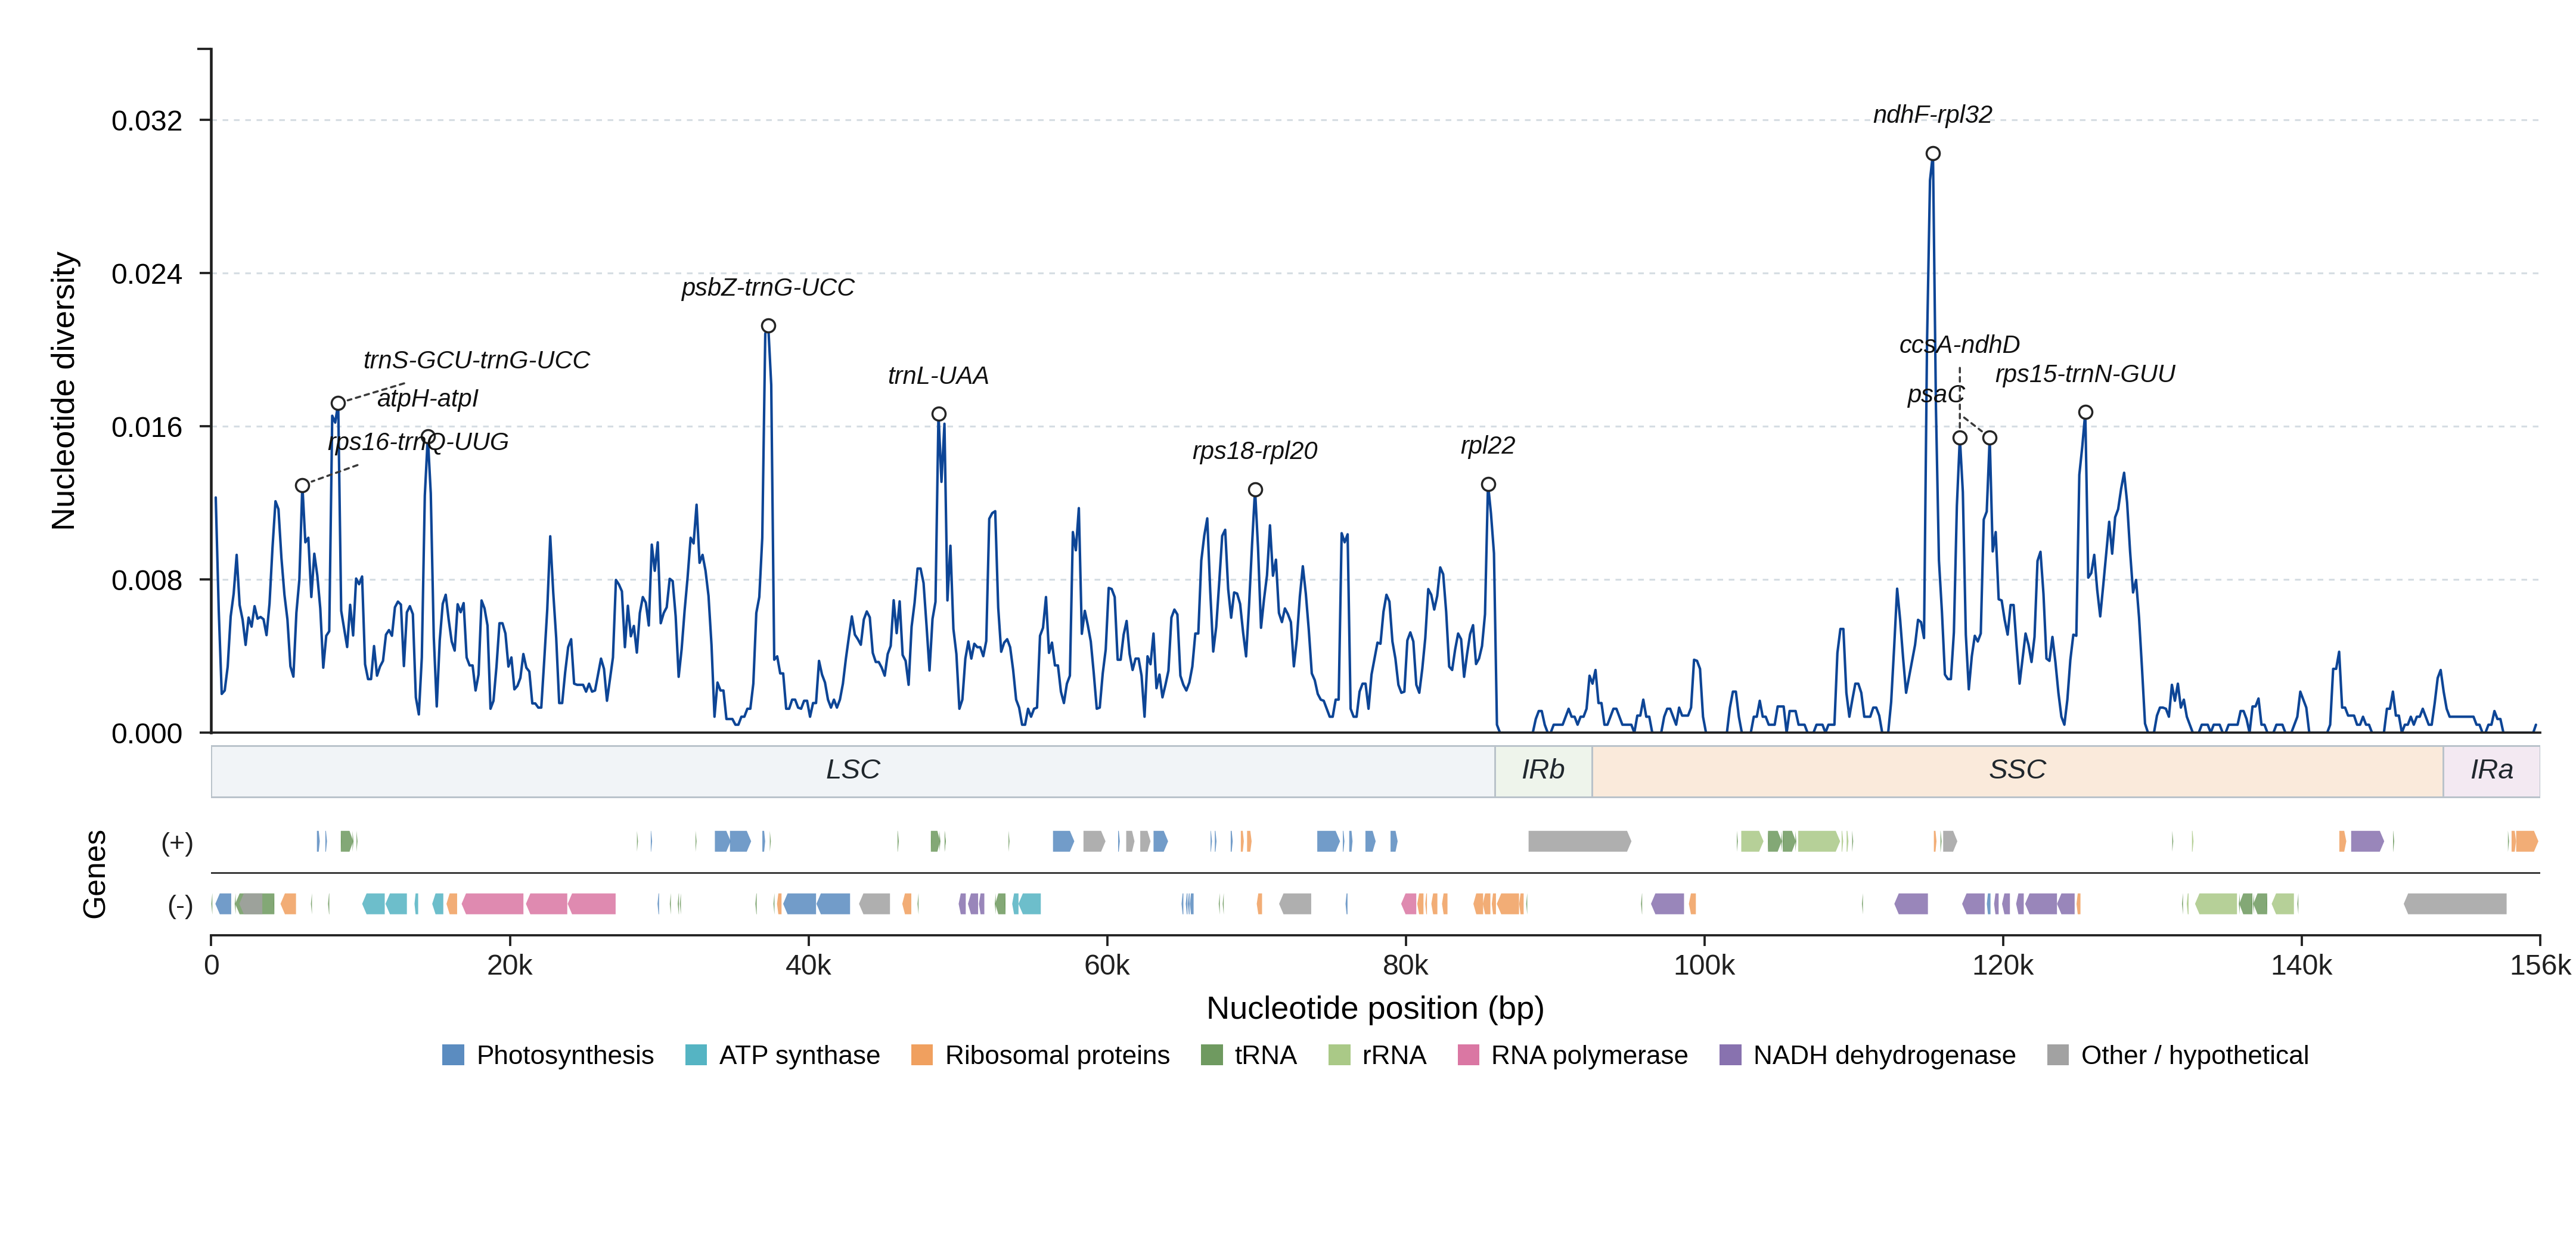Click the Other / hypothetical legend swatch
Screen dimensions: 2576x1253
click(2058, 1055)
